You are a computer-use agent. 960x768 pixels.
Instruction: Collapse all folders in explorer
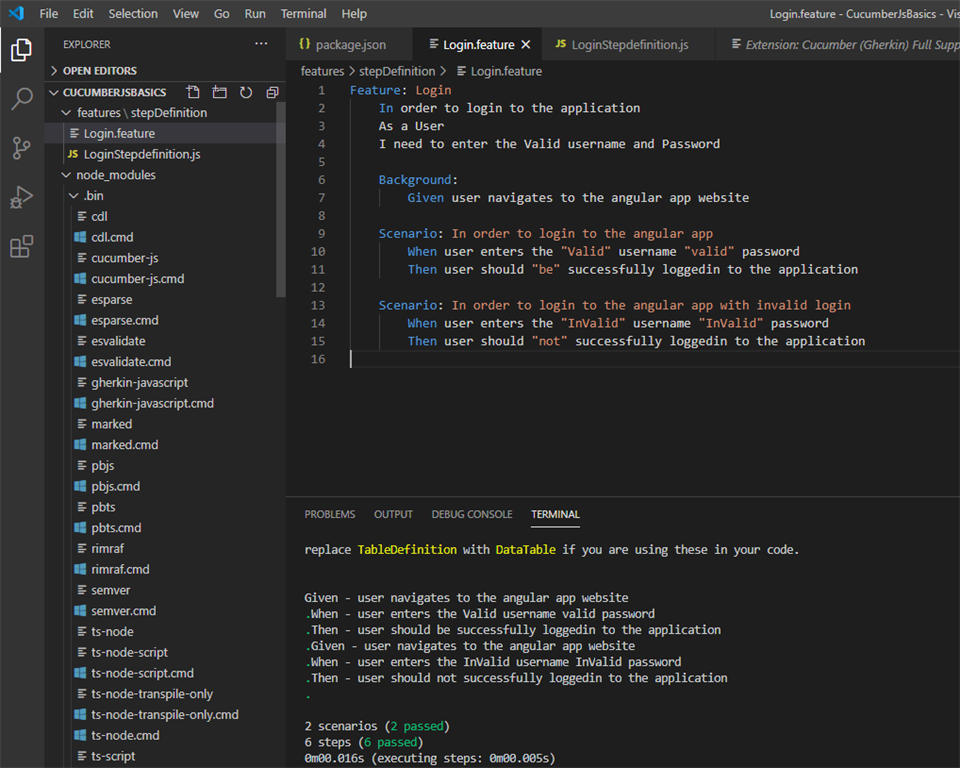[272, 92]
